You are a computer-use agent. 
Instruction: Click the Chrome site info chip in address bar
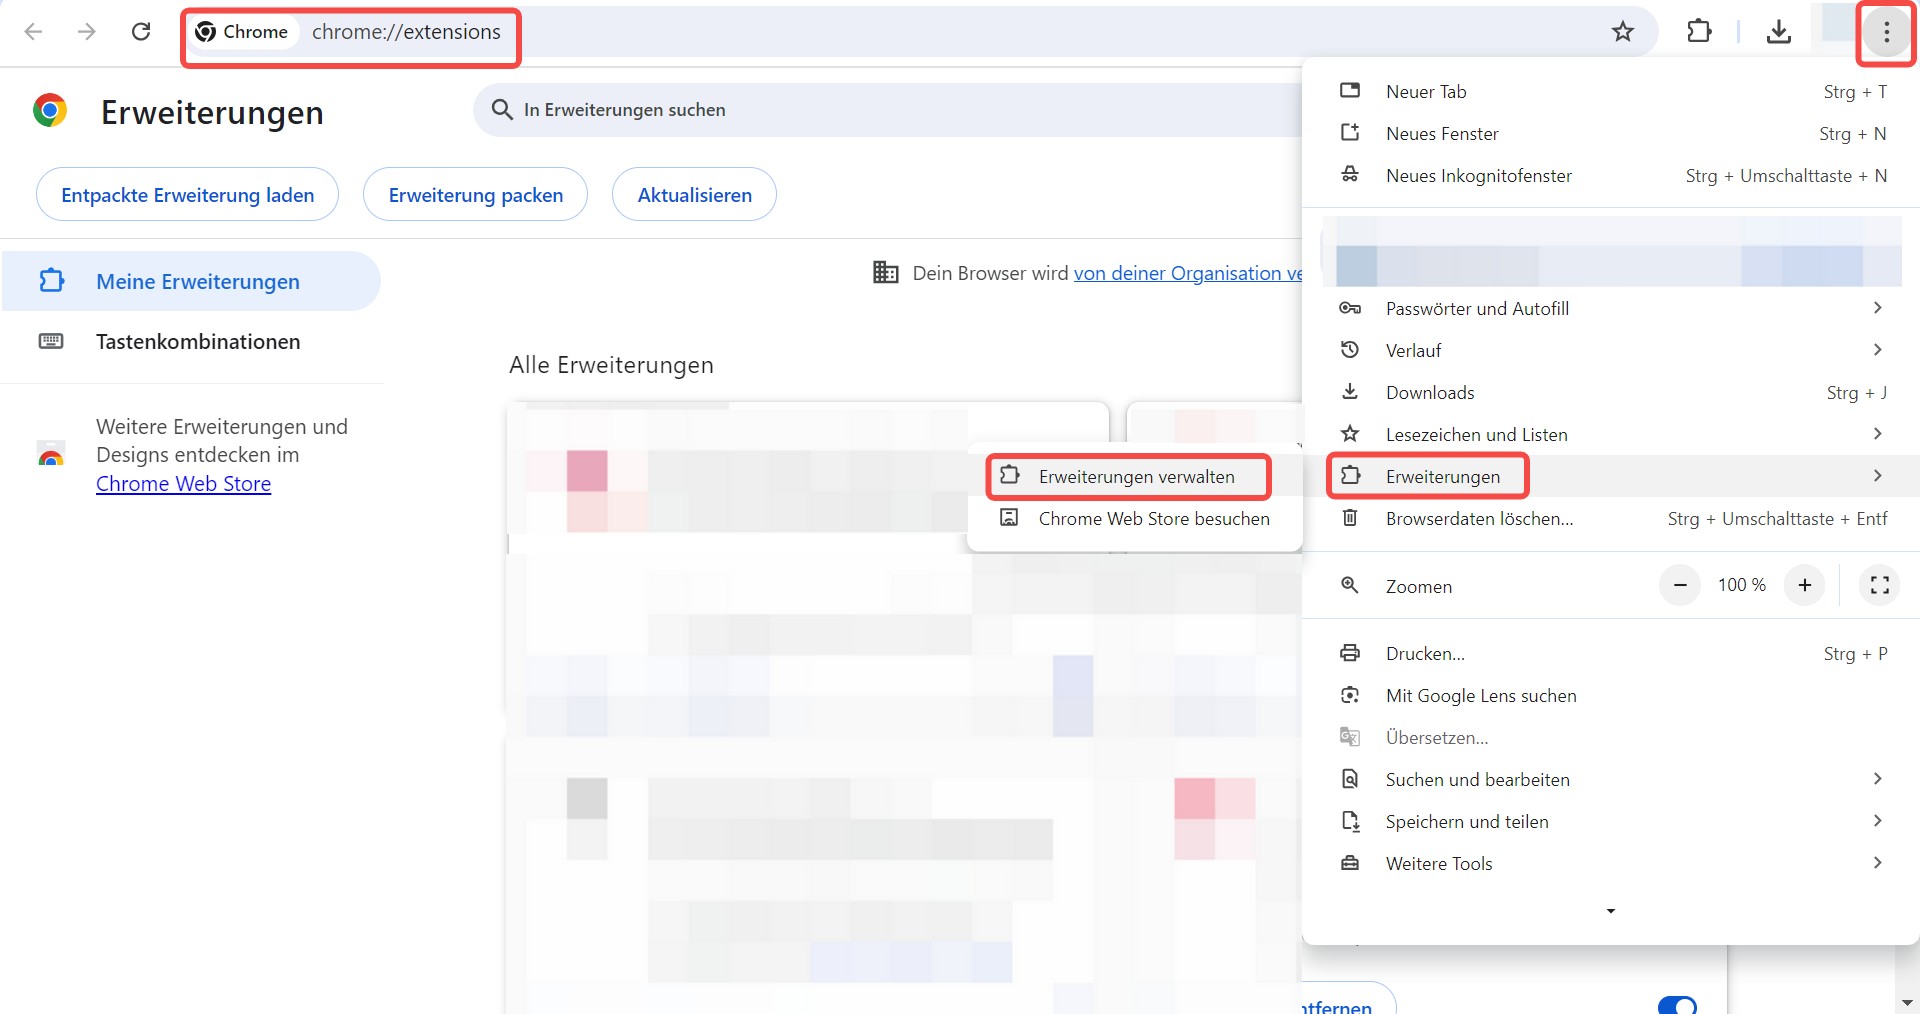pos(243,32)
